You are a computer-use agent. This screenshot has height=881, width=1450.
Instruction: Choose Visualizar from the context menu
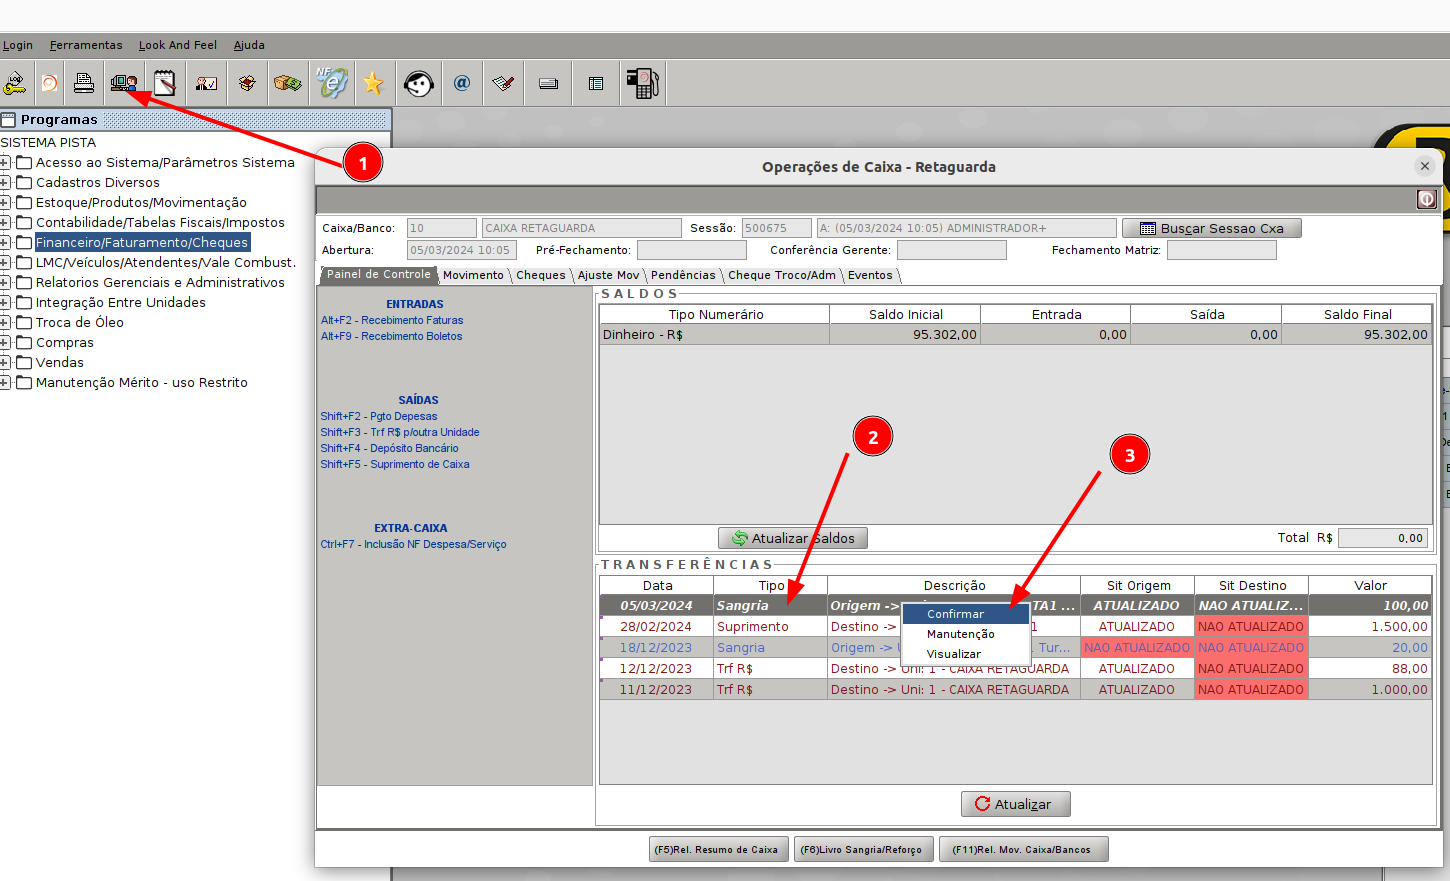(x=953, y=654)
